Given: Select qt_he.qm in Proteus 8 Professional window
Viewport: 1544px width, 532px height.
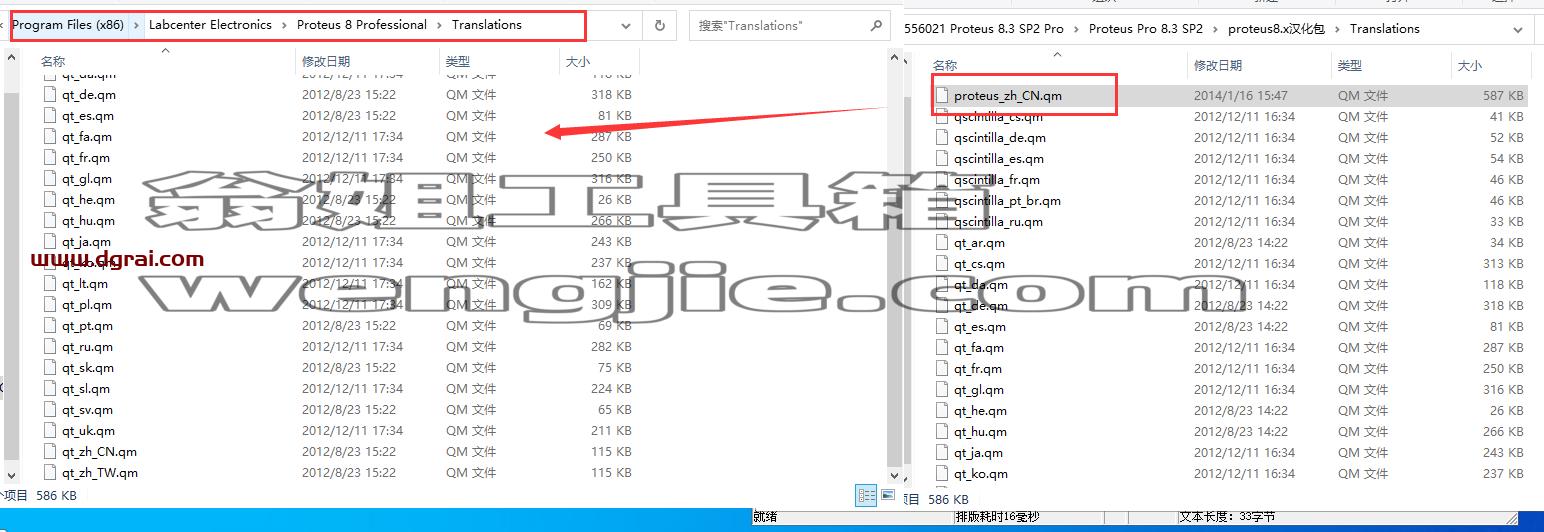Looking at the screenshot, I should [88, 200].
